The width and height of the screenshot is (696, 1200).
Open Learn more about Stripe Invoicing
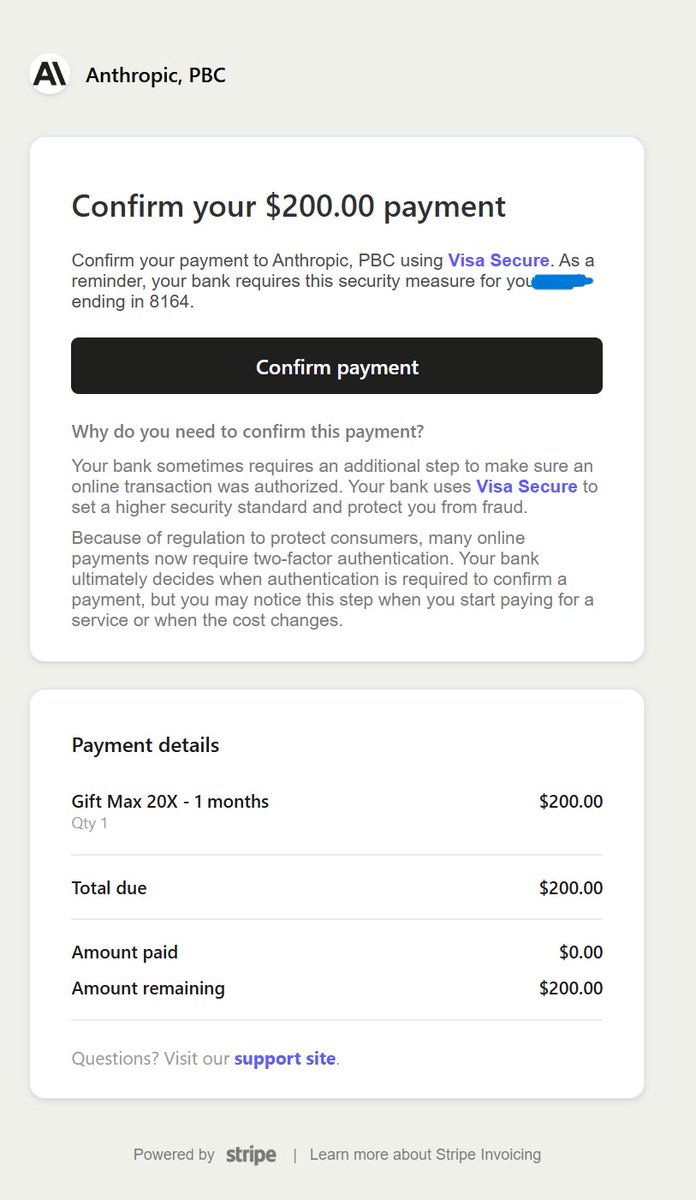425,1154
